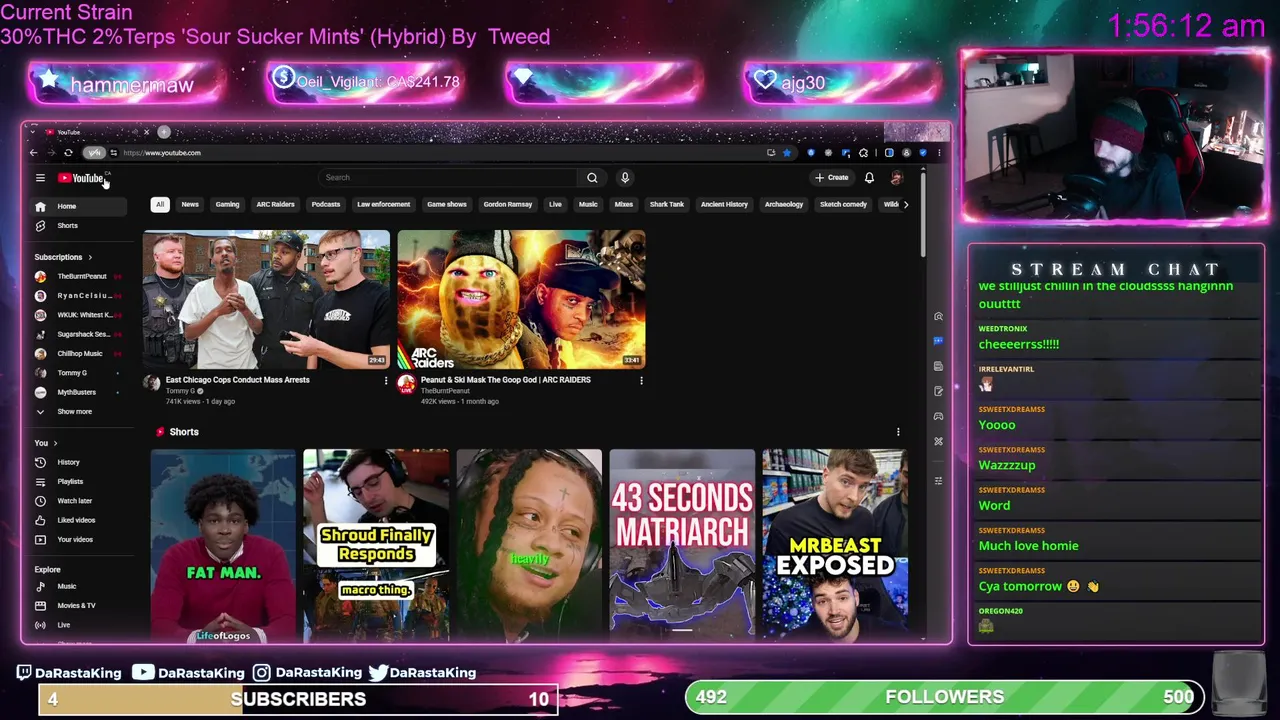Select the Gordon Ramsay chip

tap(508, 204)
